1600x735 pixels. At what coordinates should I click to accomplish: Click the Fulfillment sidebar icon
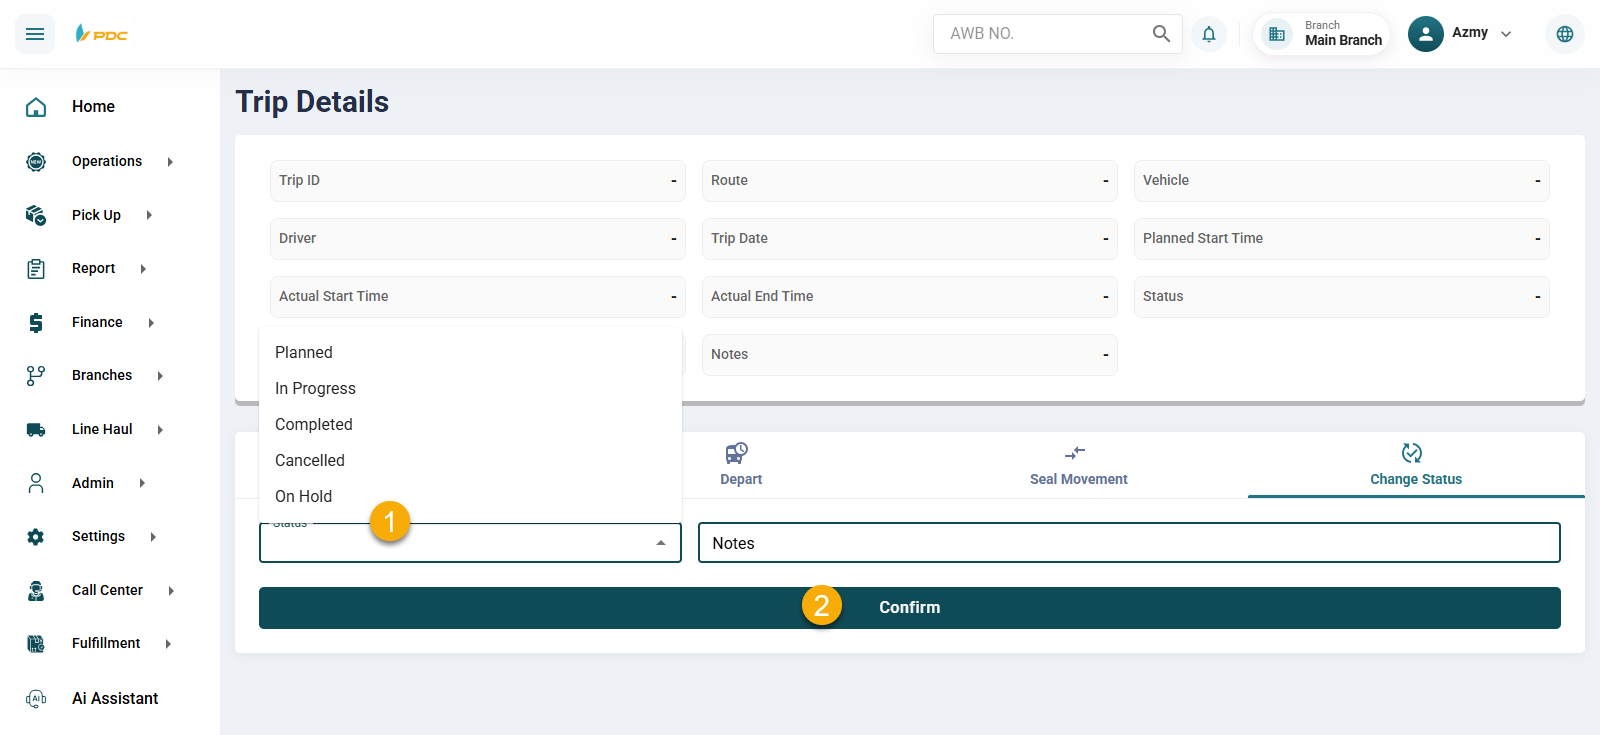tap(36, 644)
